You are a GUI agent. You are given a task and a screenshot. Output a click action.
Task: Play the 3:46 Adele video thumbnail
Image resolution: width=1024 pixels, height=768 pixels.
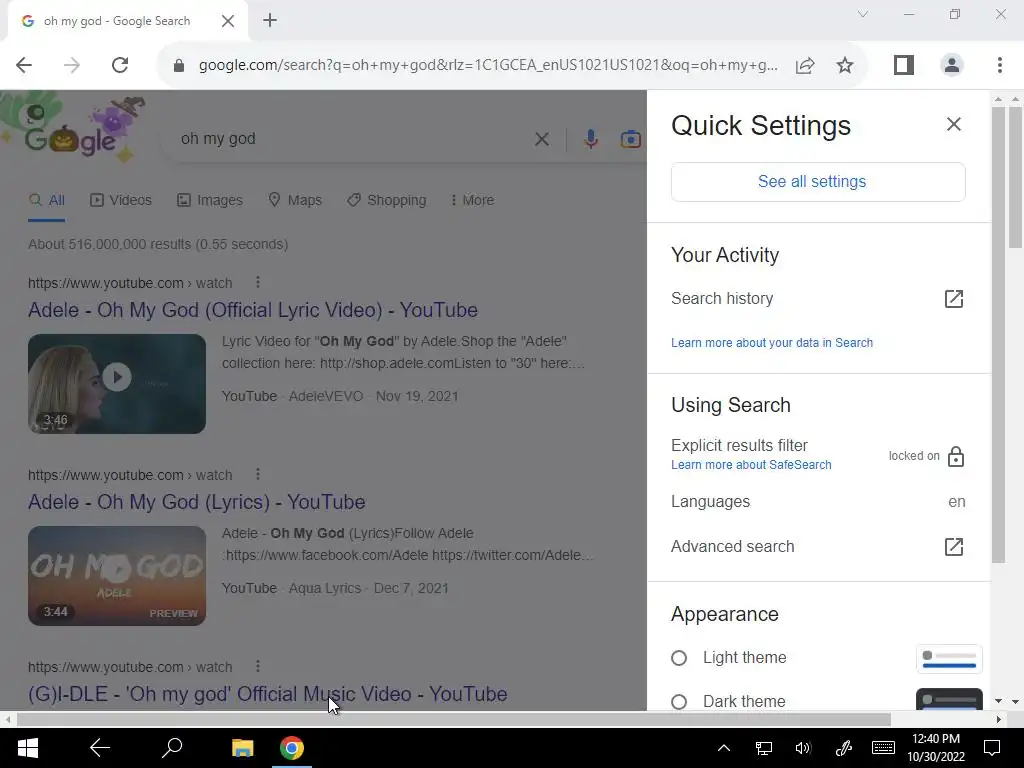click(x=117, y=383)
